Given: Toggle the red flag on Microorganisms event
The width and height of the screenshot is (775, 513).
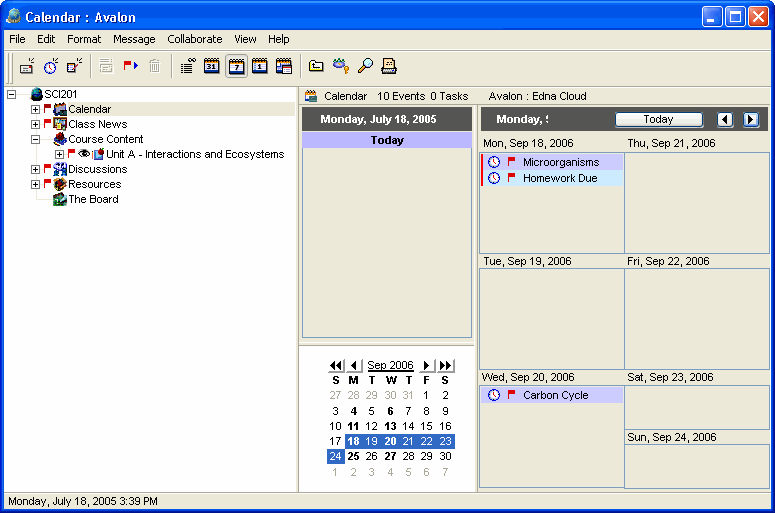Looking at the screenshot, I should pyautogui.click(x=512, y=162).
